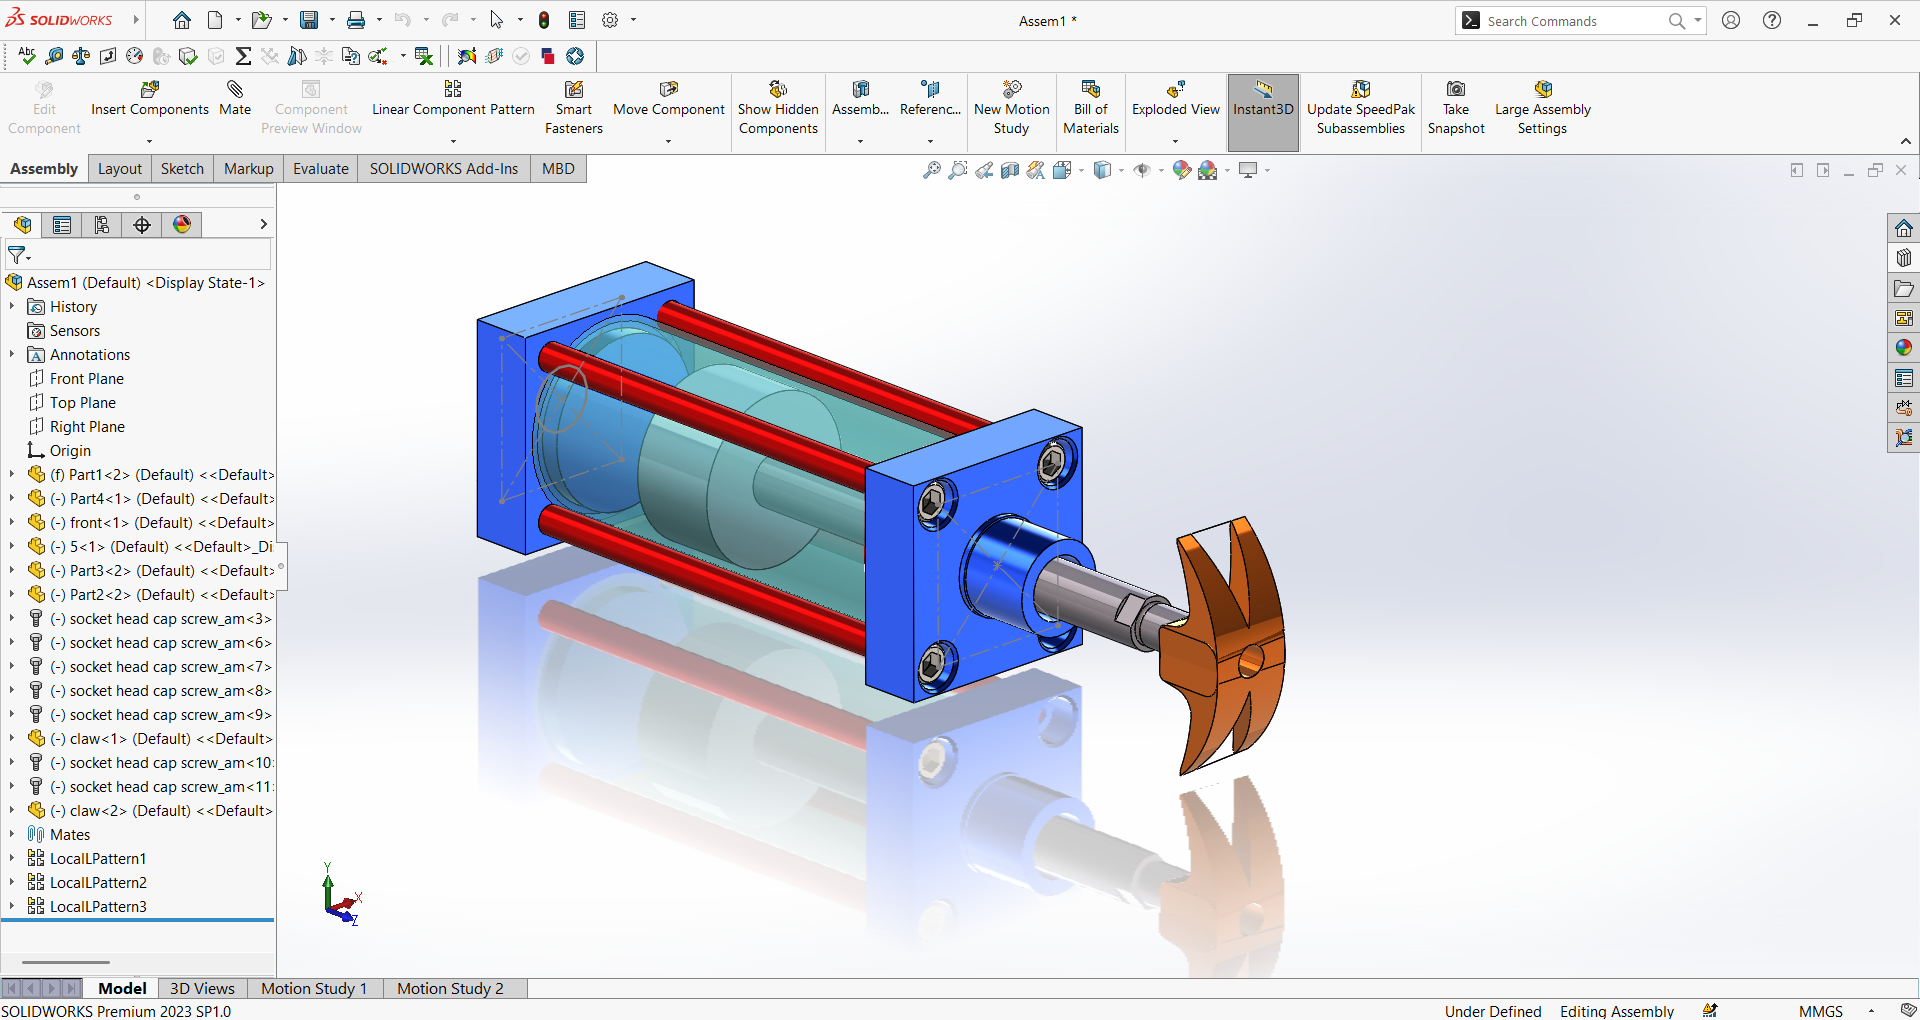Expand Mates folder in tree
Screen dimensions: 1920x1020
[12, 835]
